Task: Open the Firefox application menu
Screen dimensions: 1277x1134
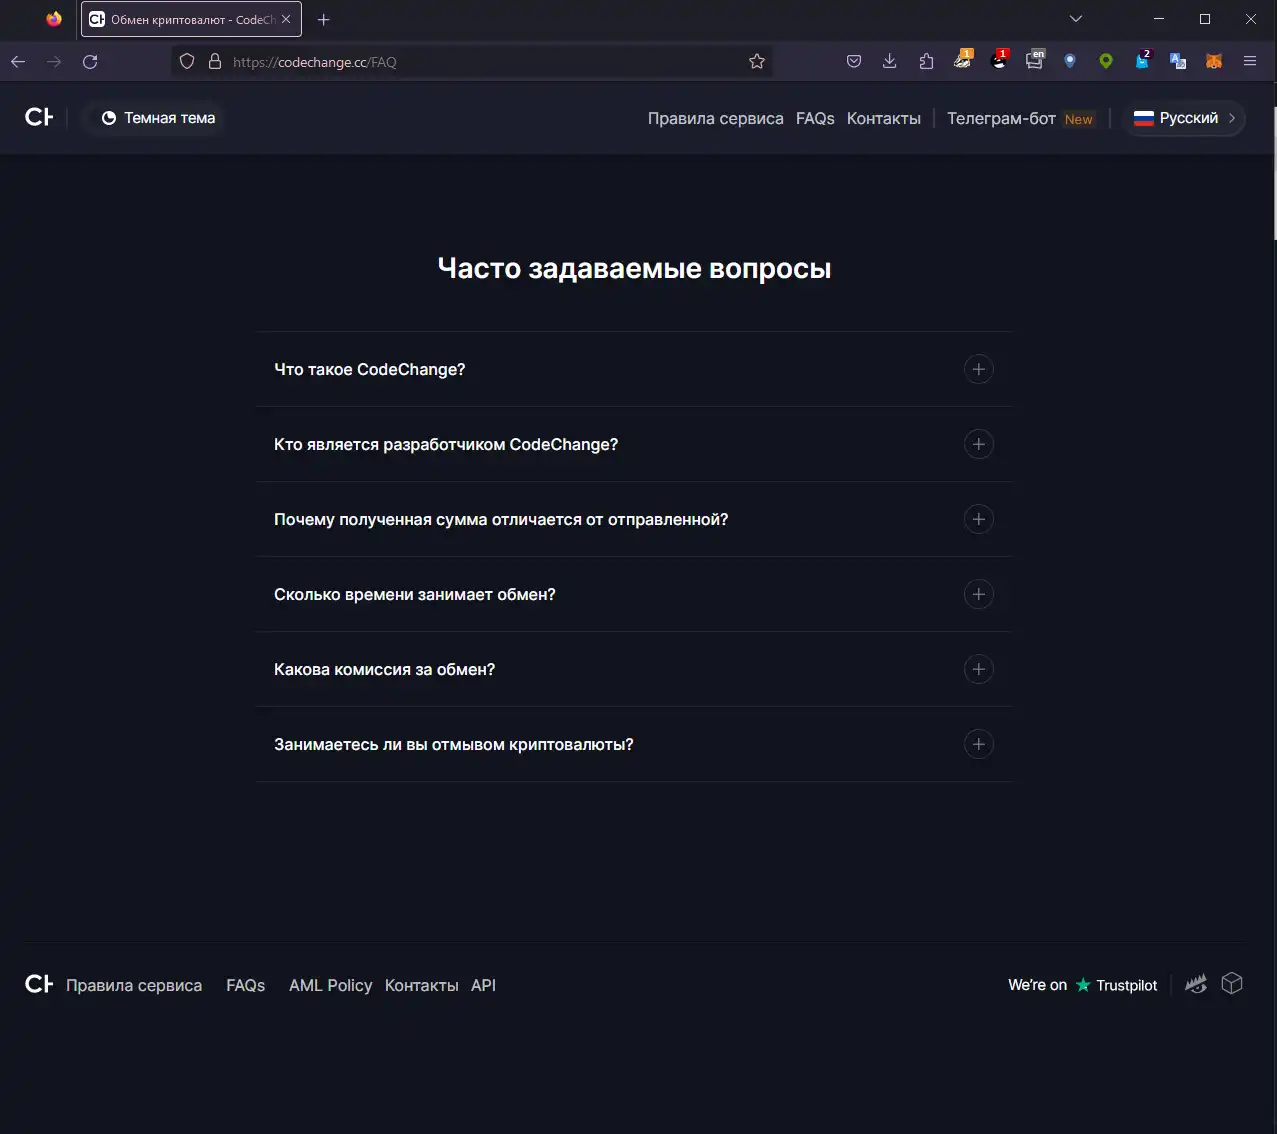Action: [1250, 62]
